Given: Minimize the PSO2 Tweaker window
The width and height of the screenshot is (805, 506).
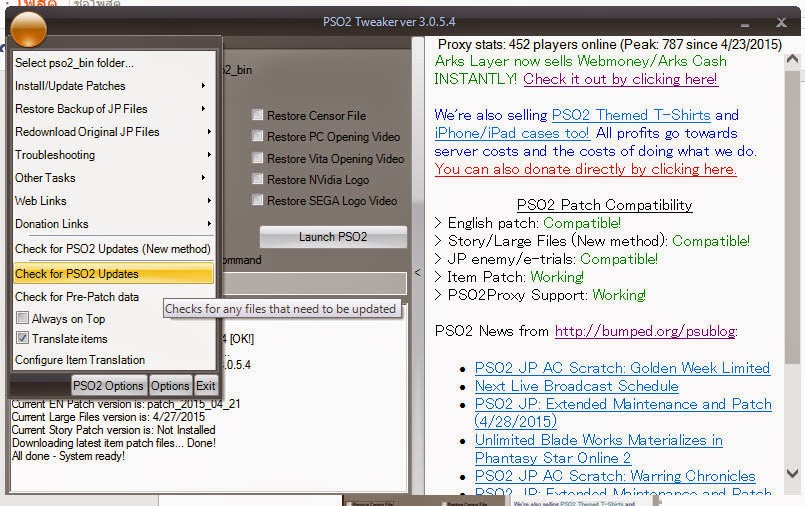Looking at the screenshot, I should tap(745, 24).
